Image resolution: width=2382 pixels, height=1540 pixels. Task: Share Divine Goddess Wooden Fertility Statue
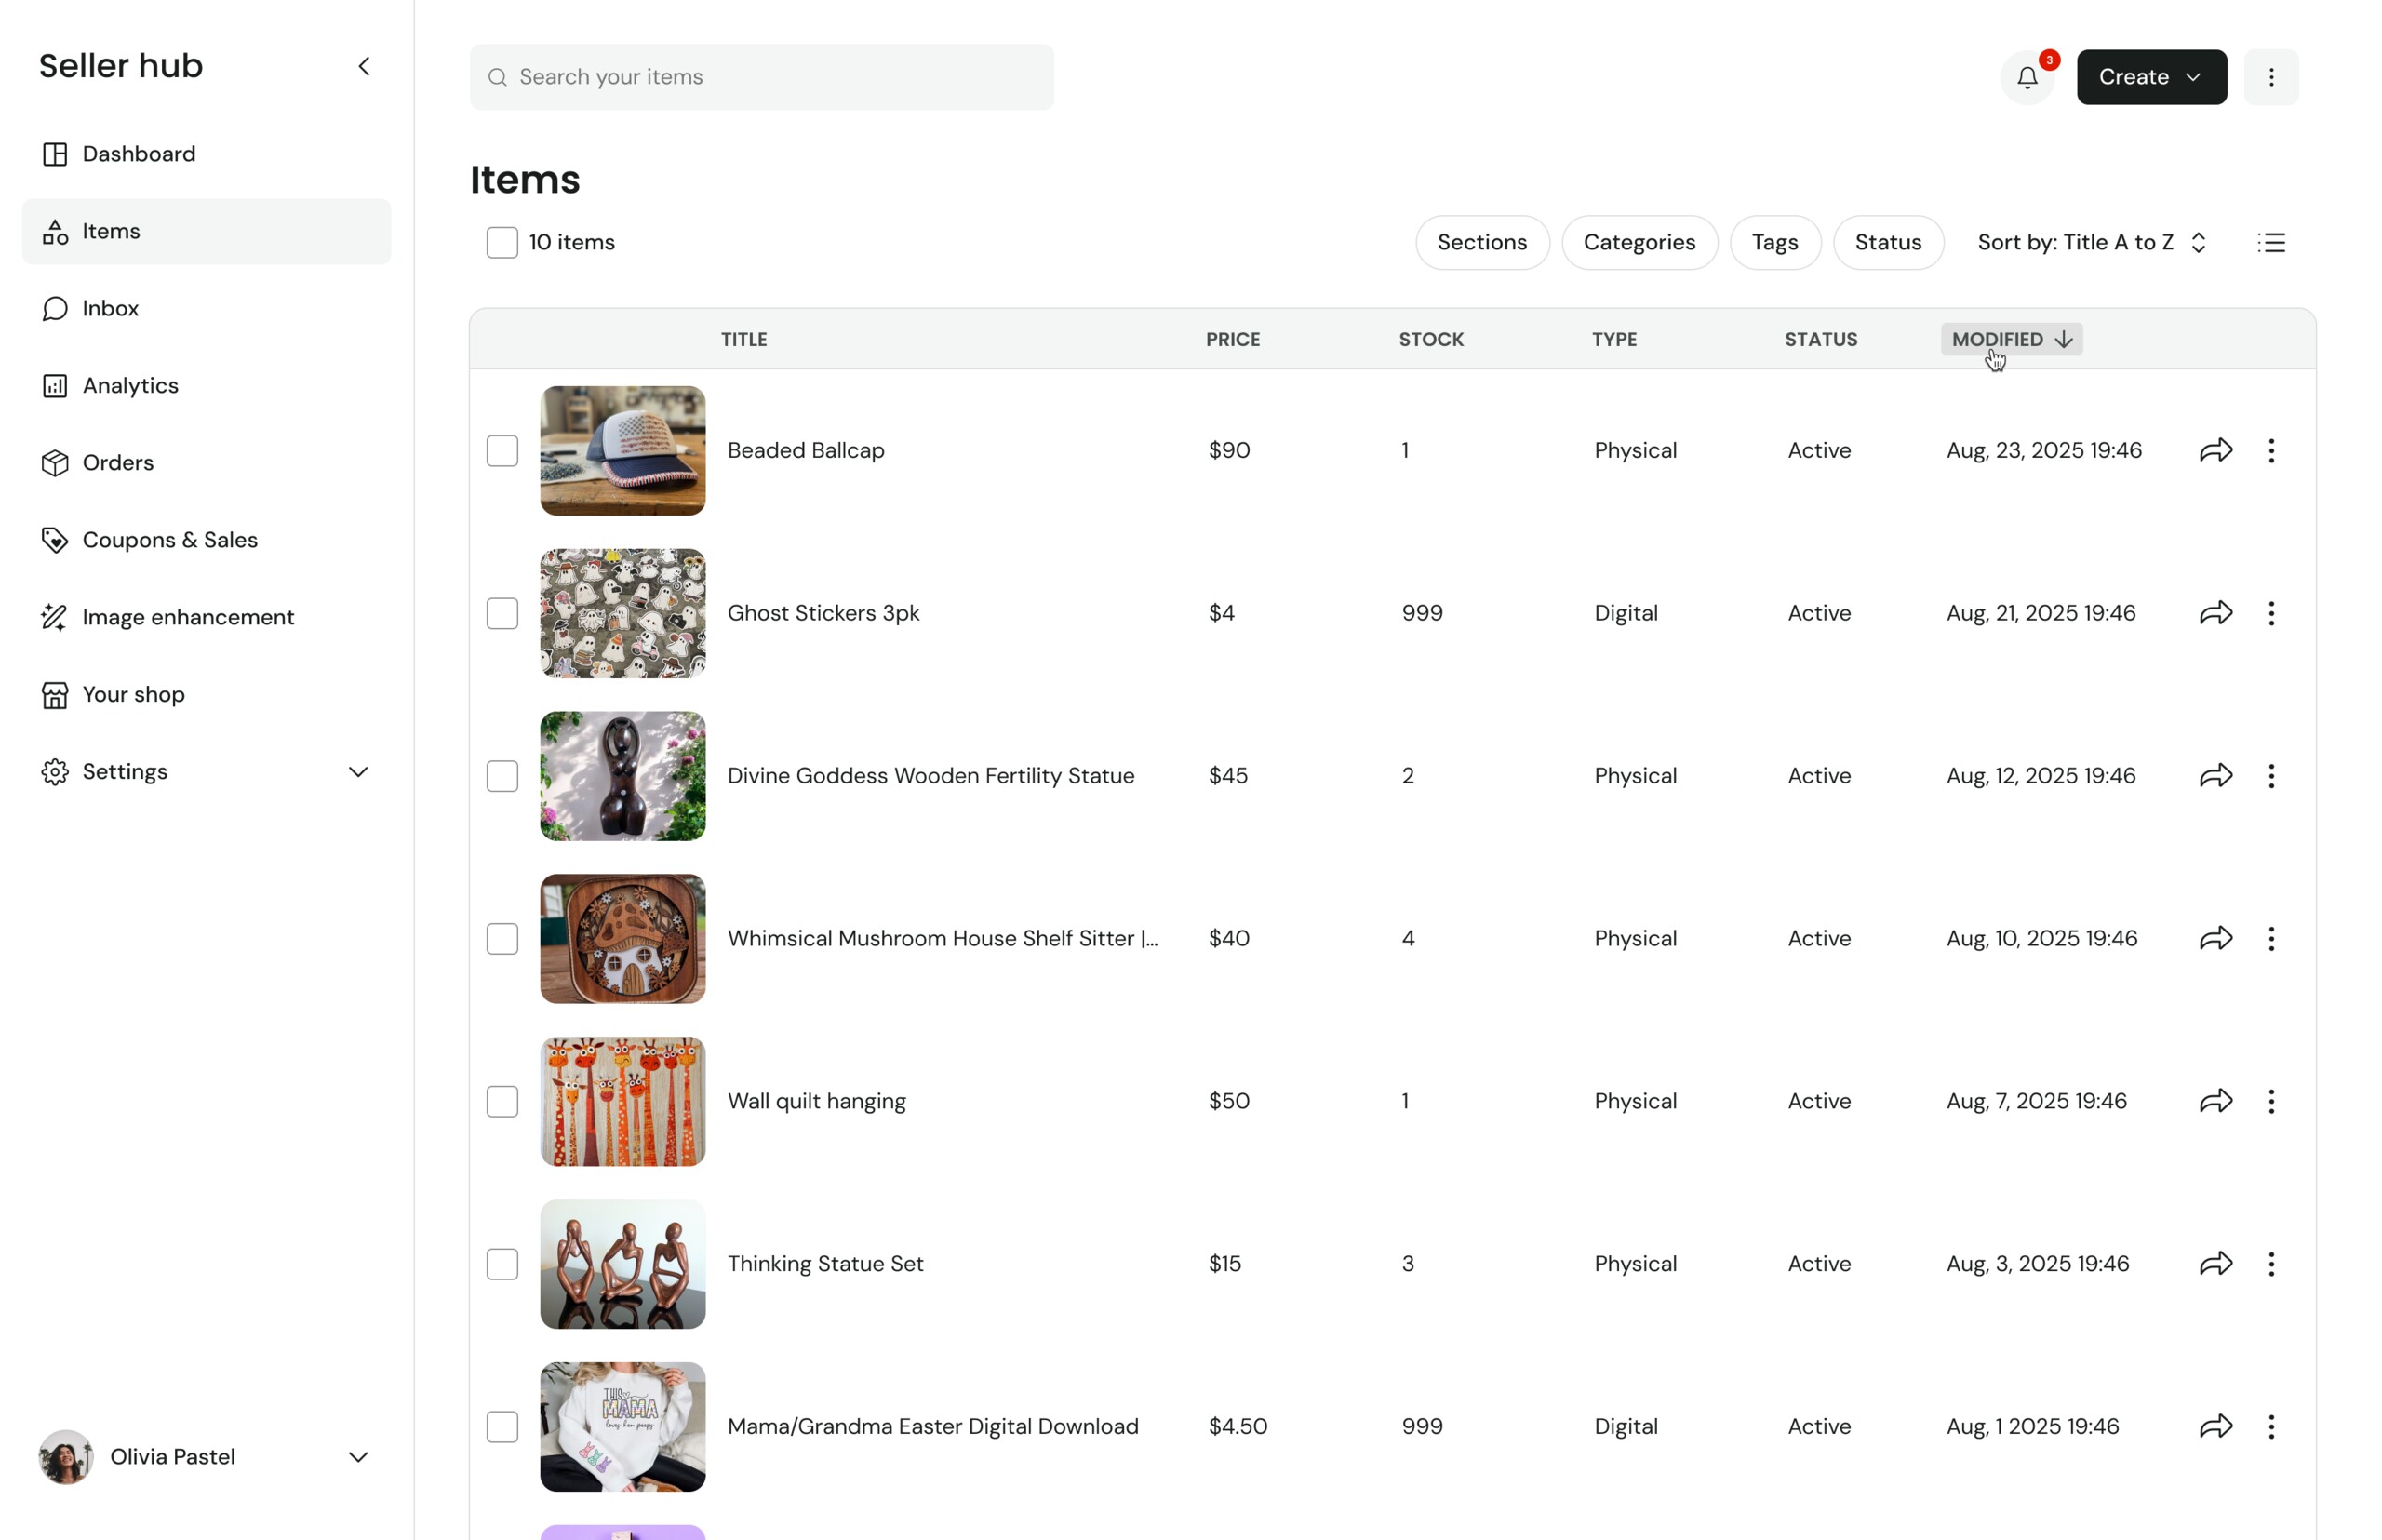pyautogui.click(x=2216, y=776)
